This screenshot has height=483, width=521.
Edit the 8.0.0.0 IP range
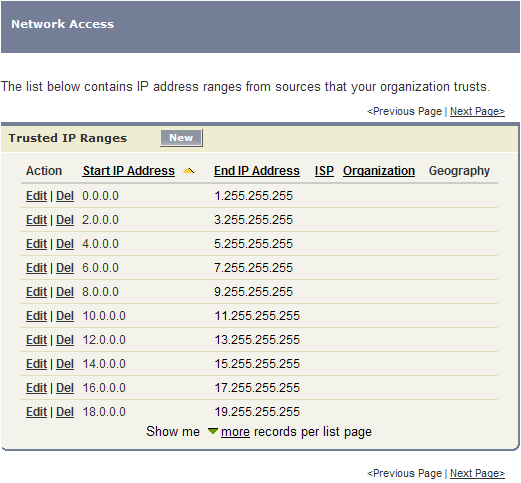(36, 292)
